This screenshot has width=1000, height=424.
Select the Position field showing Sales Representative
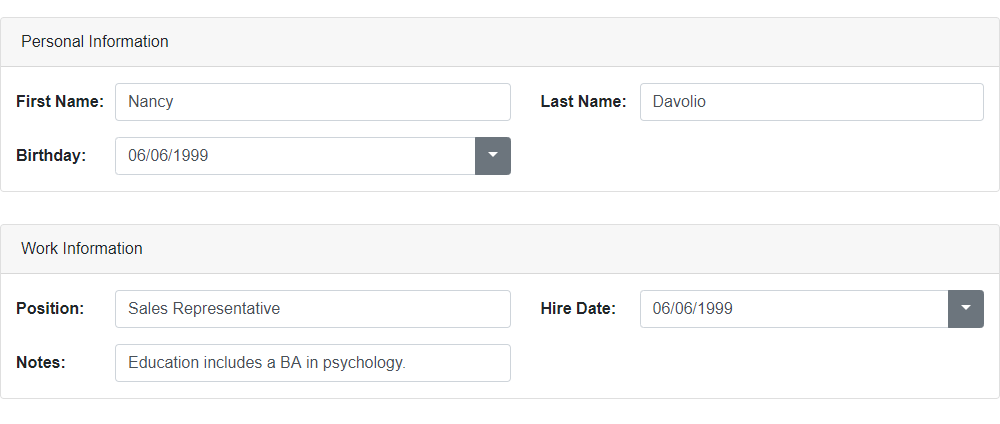312,309
